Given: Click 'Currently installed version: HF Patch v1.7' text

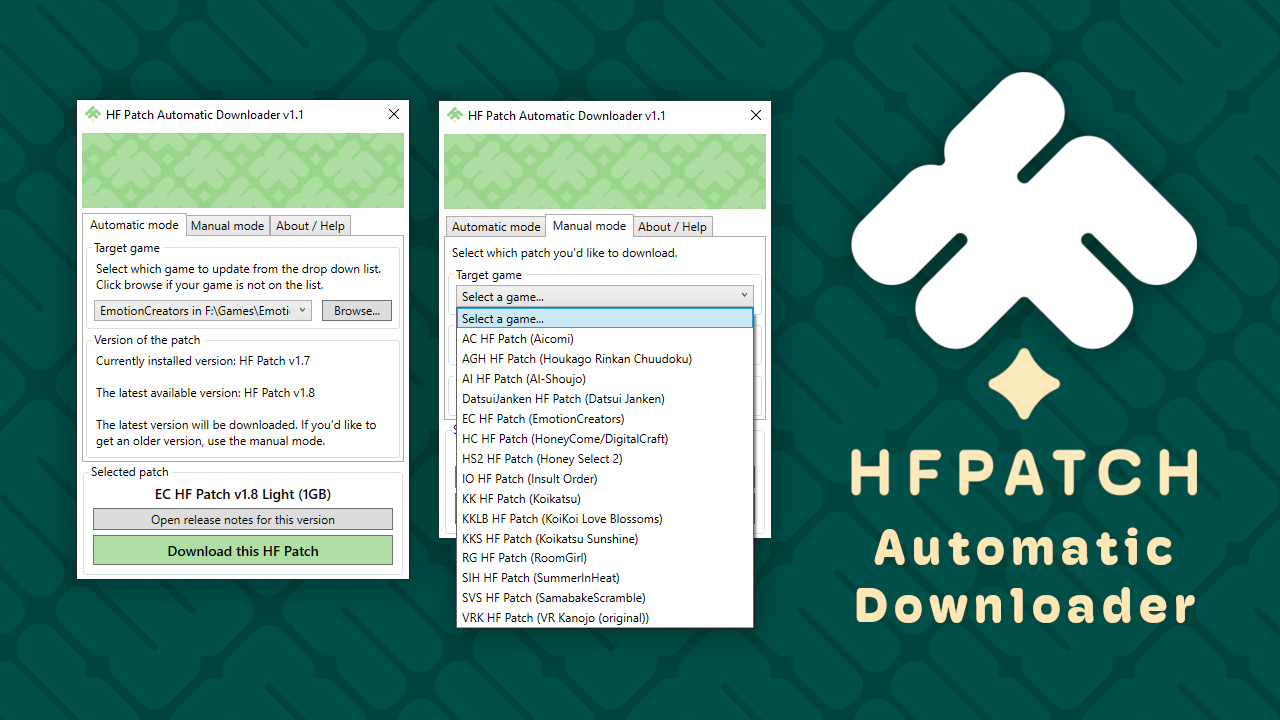Looking at the screenshot, I should coord(203,361).
